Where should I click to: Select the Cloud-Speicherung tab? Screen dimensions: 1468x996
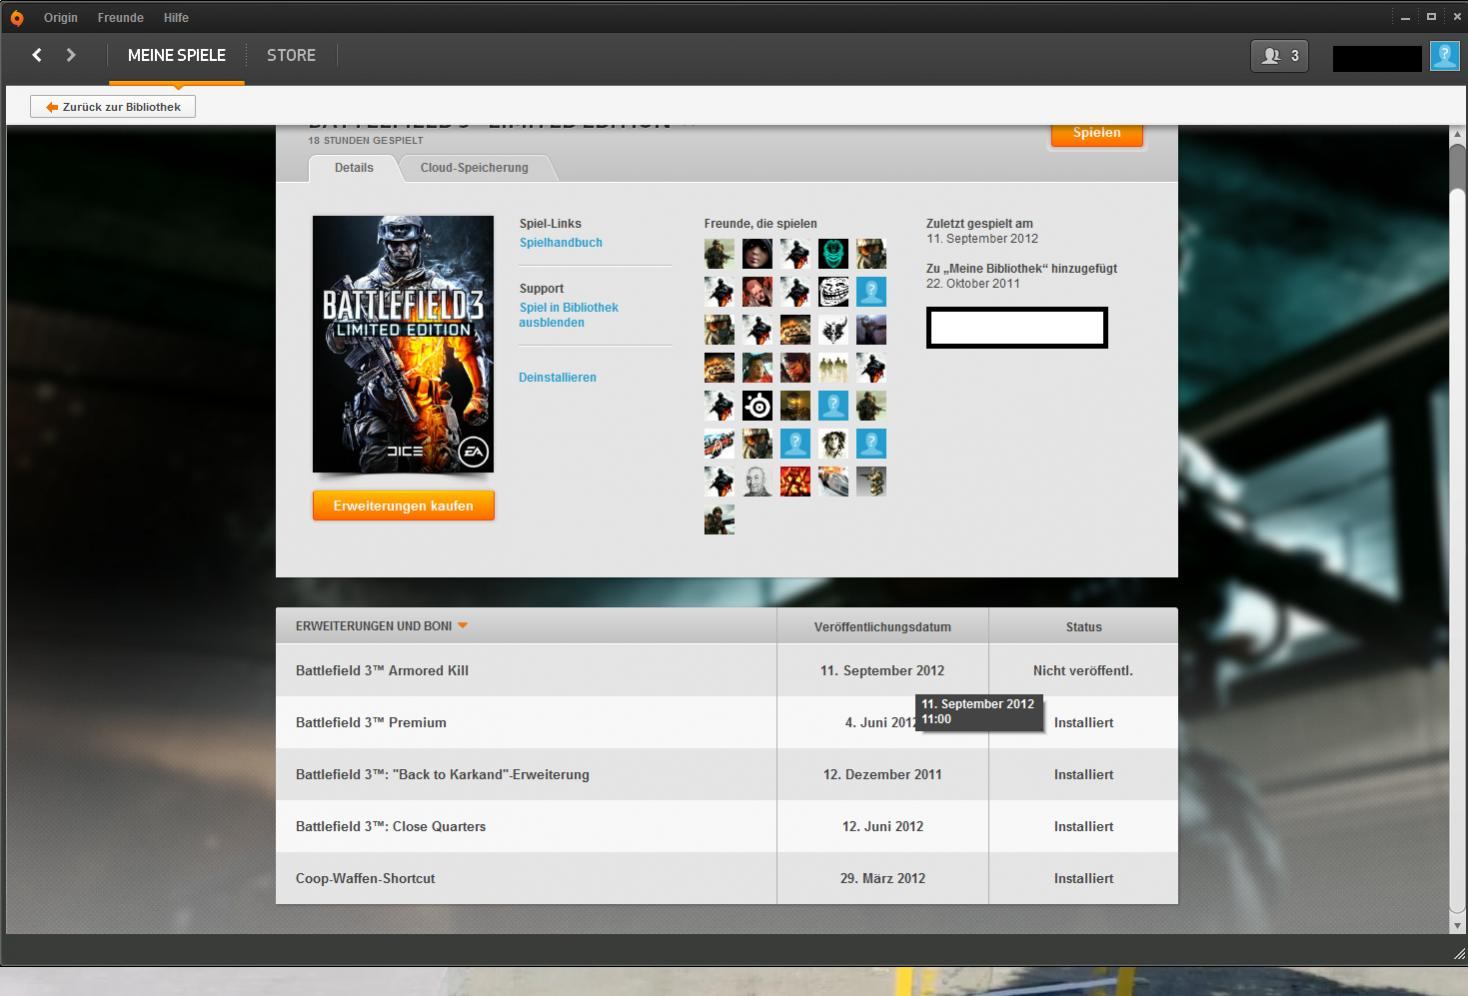click(474, 168)
